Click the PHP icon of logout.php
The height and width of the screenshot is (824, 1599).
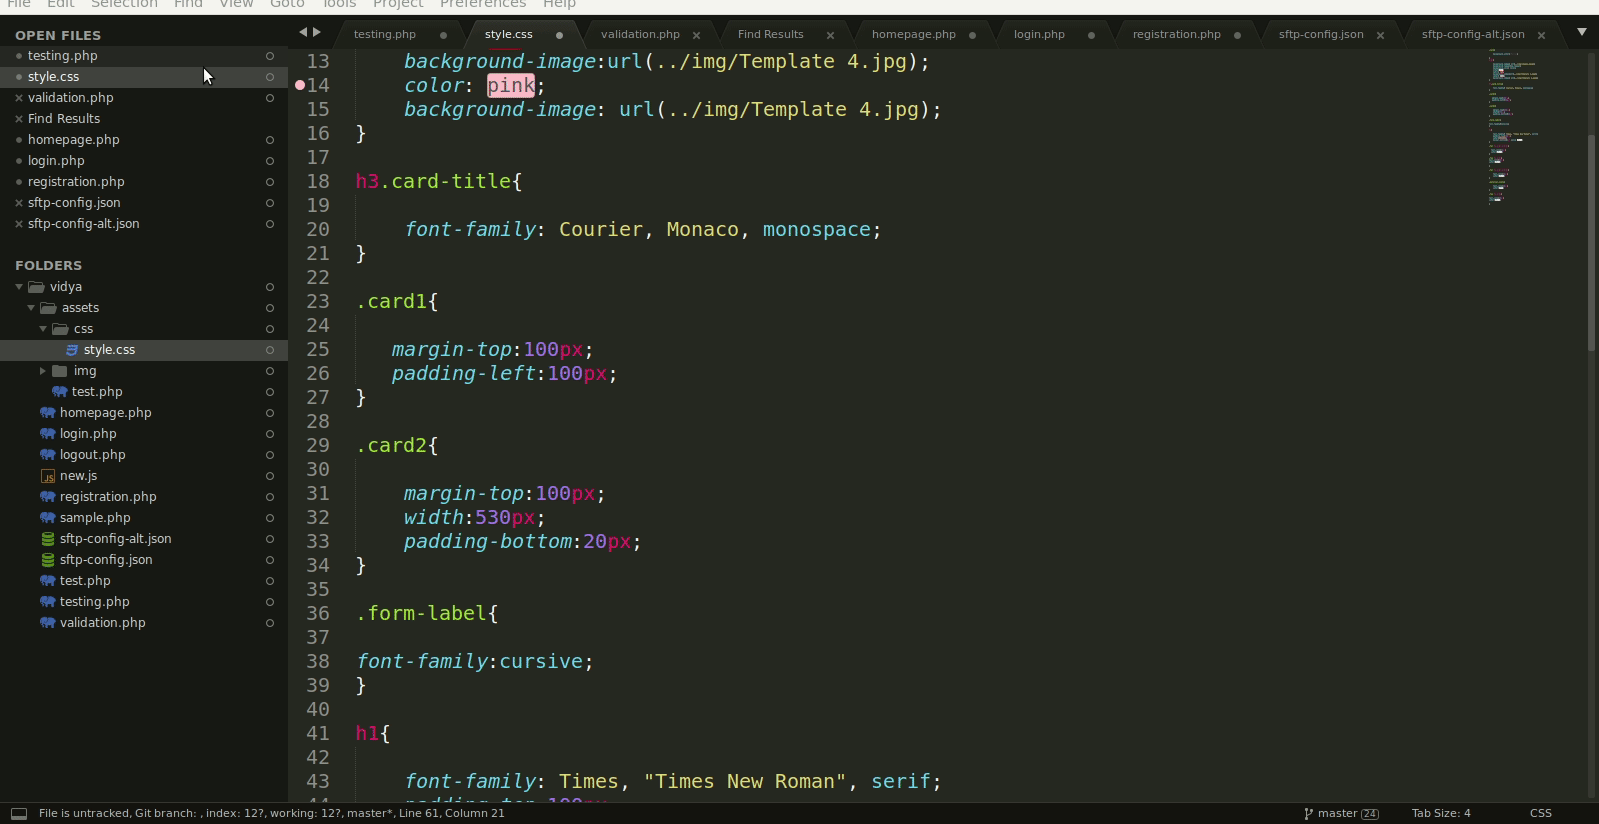tap(48, 455)
